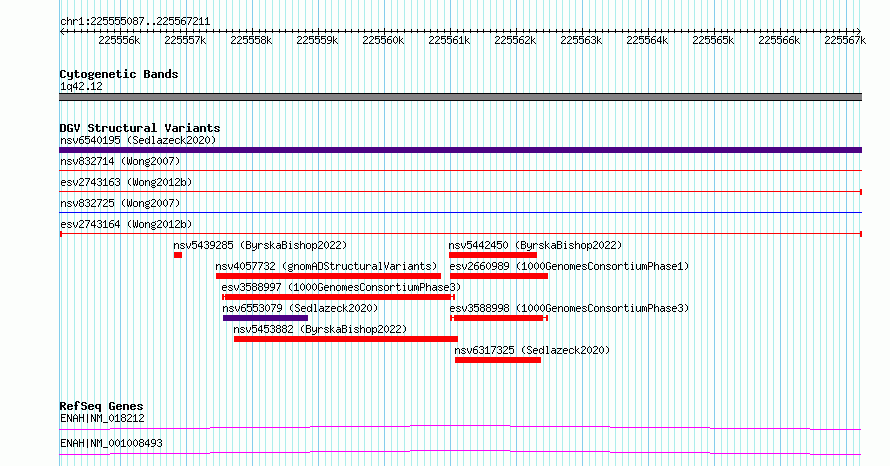Click the ENAH|NM_018212 gene label
The width and height of the screenshot is (890, 466).
click(x=102, y=418)
